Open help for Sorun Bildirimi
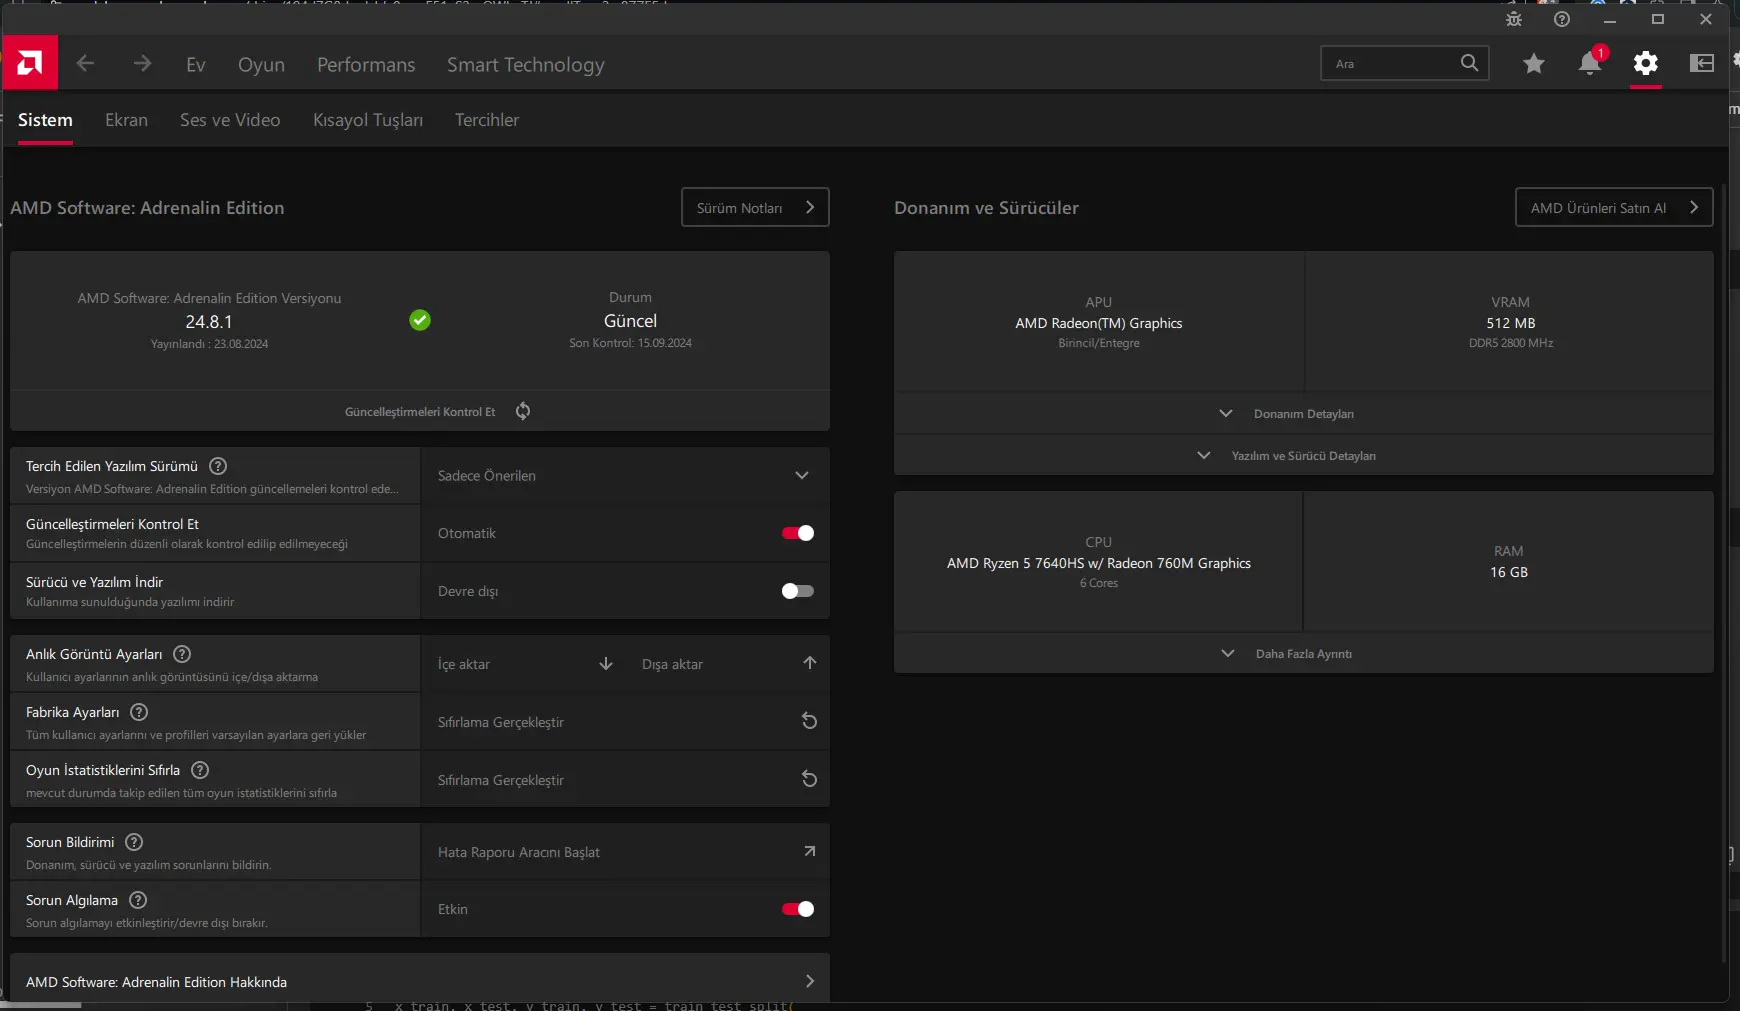Viewport: 1740px width, 1011px height. click(134, 842)
